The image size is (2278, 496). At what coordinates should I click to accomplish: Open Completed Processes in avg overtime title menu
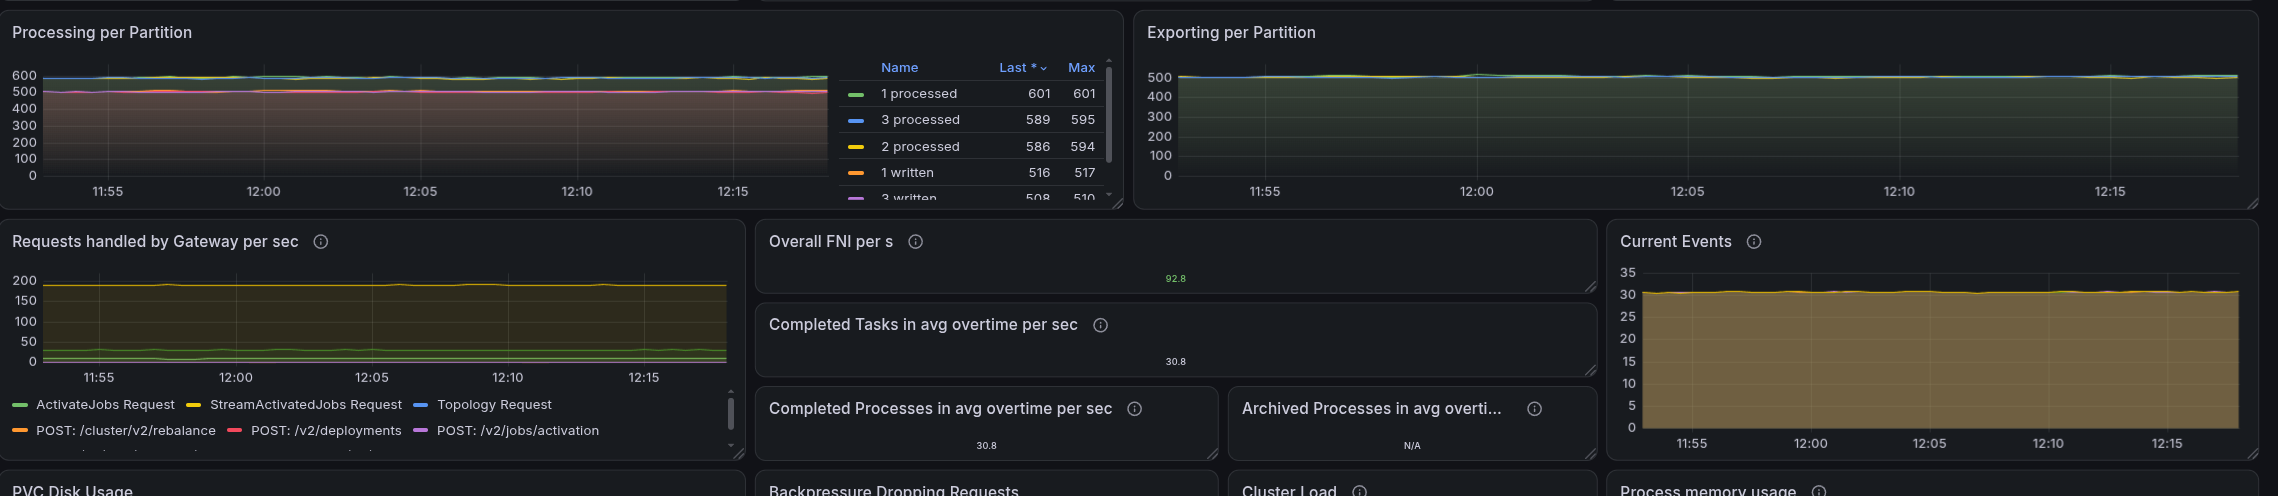pos(940,409)
